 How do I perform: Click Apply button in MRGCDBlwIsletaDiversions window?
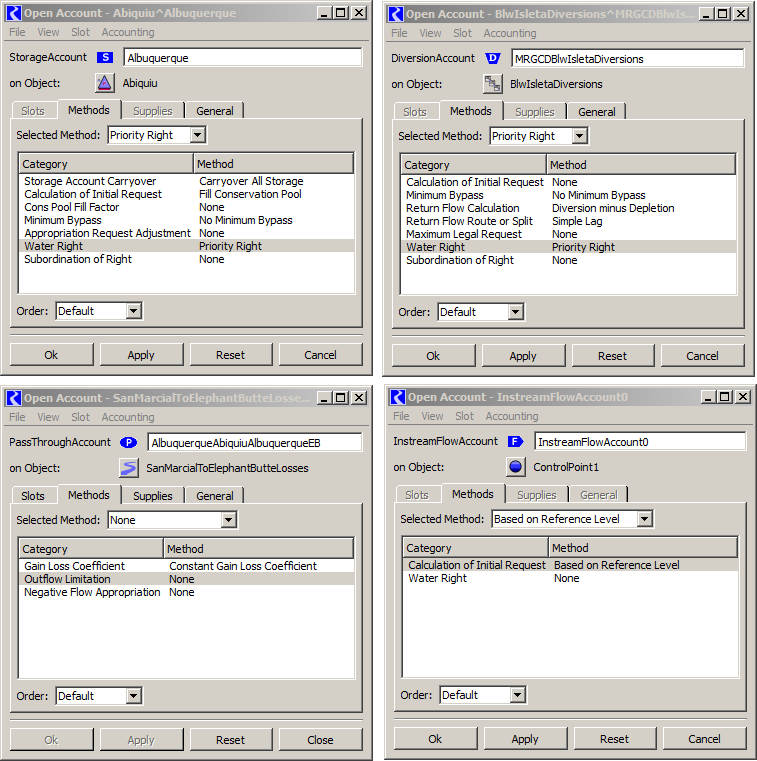pos(523,356)
